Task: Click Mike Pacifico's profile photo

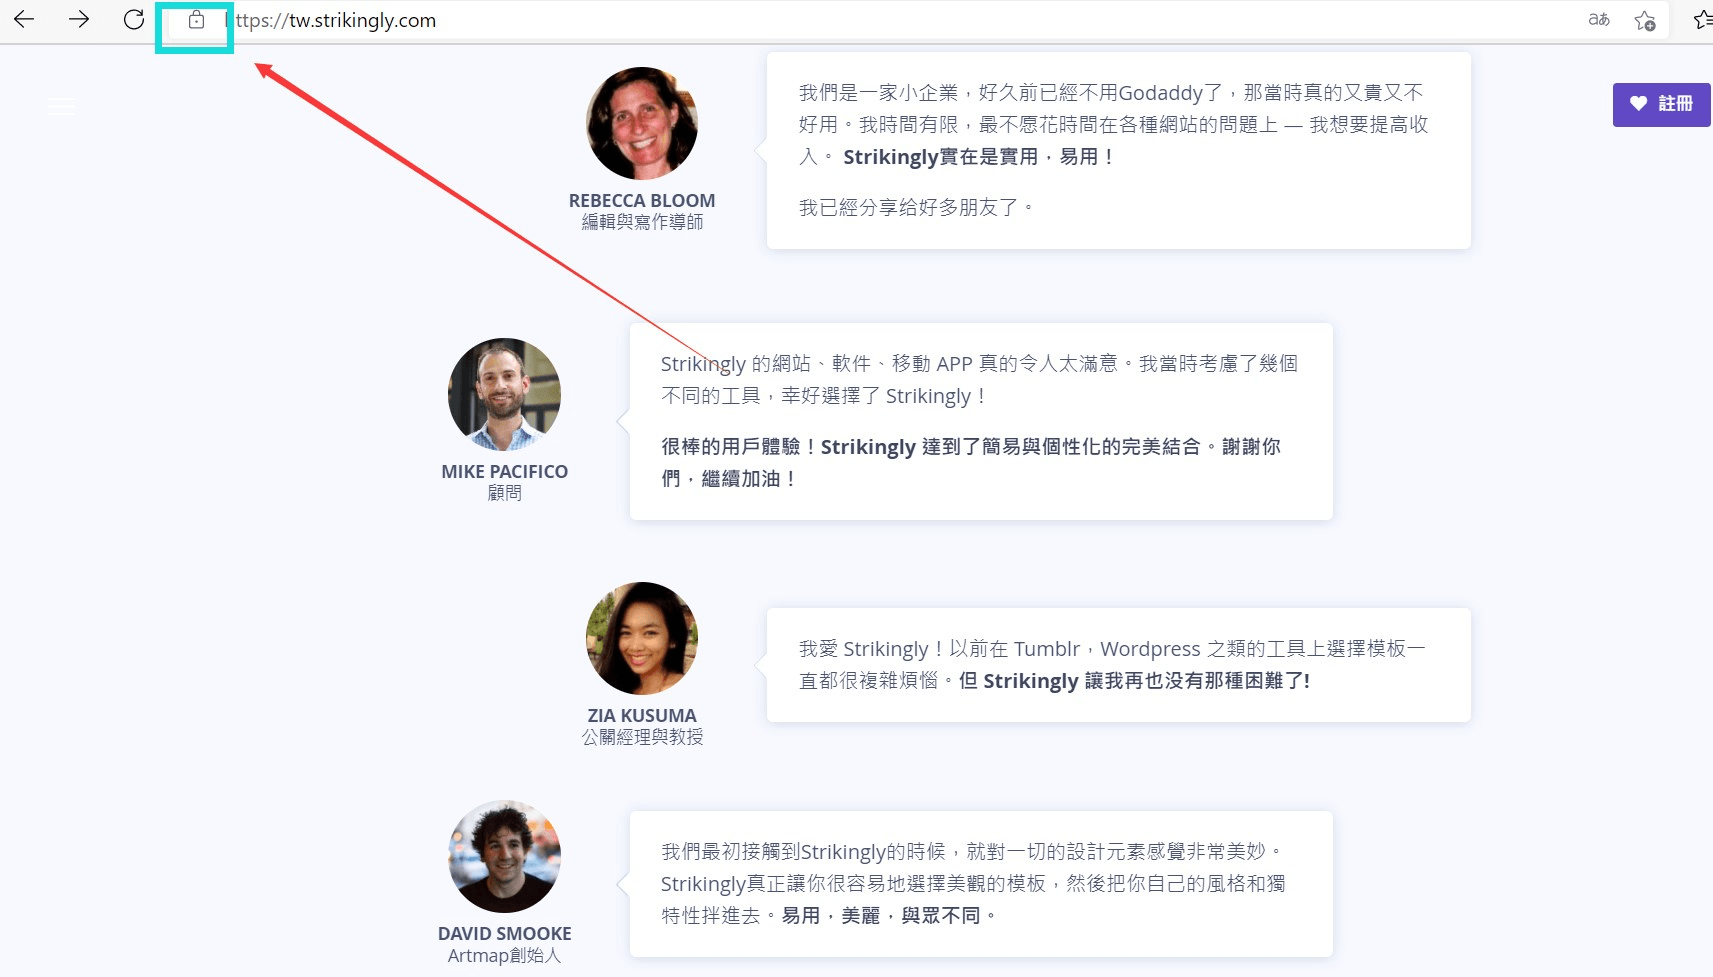Action: (504, 394)
